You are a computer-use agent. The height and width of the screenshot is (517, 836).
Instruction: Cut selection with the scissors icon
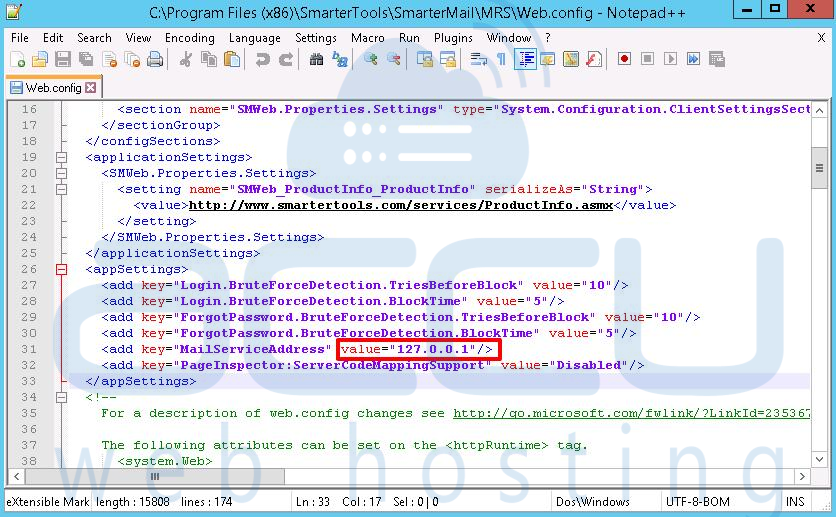tap(186, 59)
